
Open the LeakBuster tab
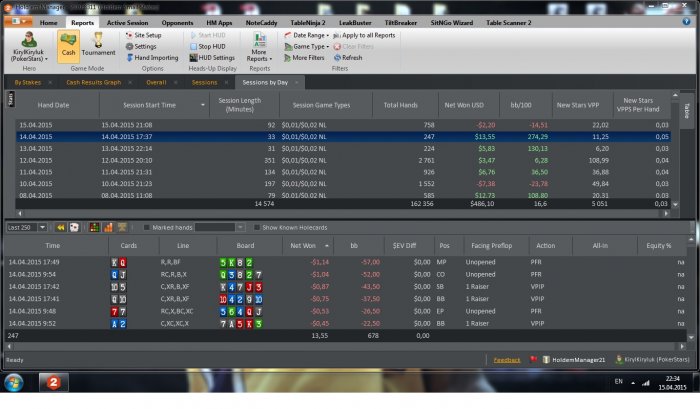(x=355, y=22)
